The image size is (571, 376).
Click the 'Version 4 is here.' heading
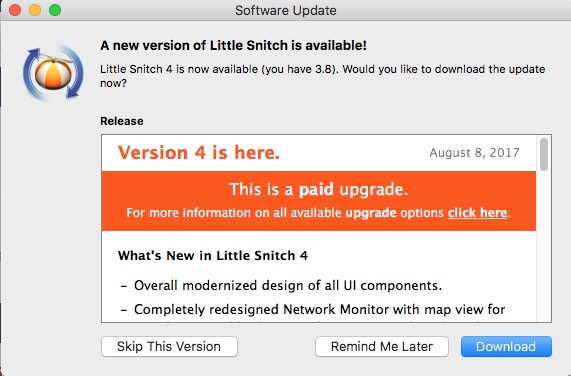[199, 152]
